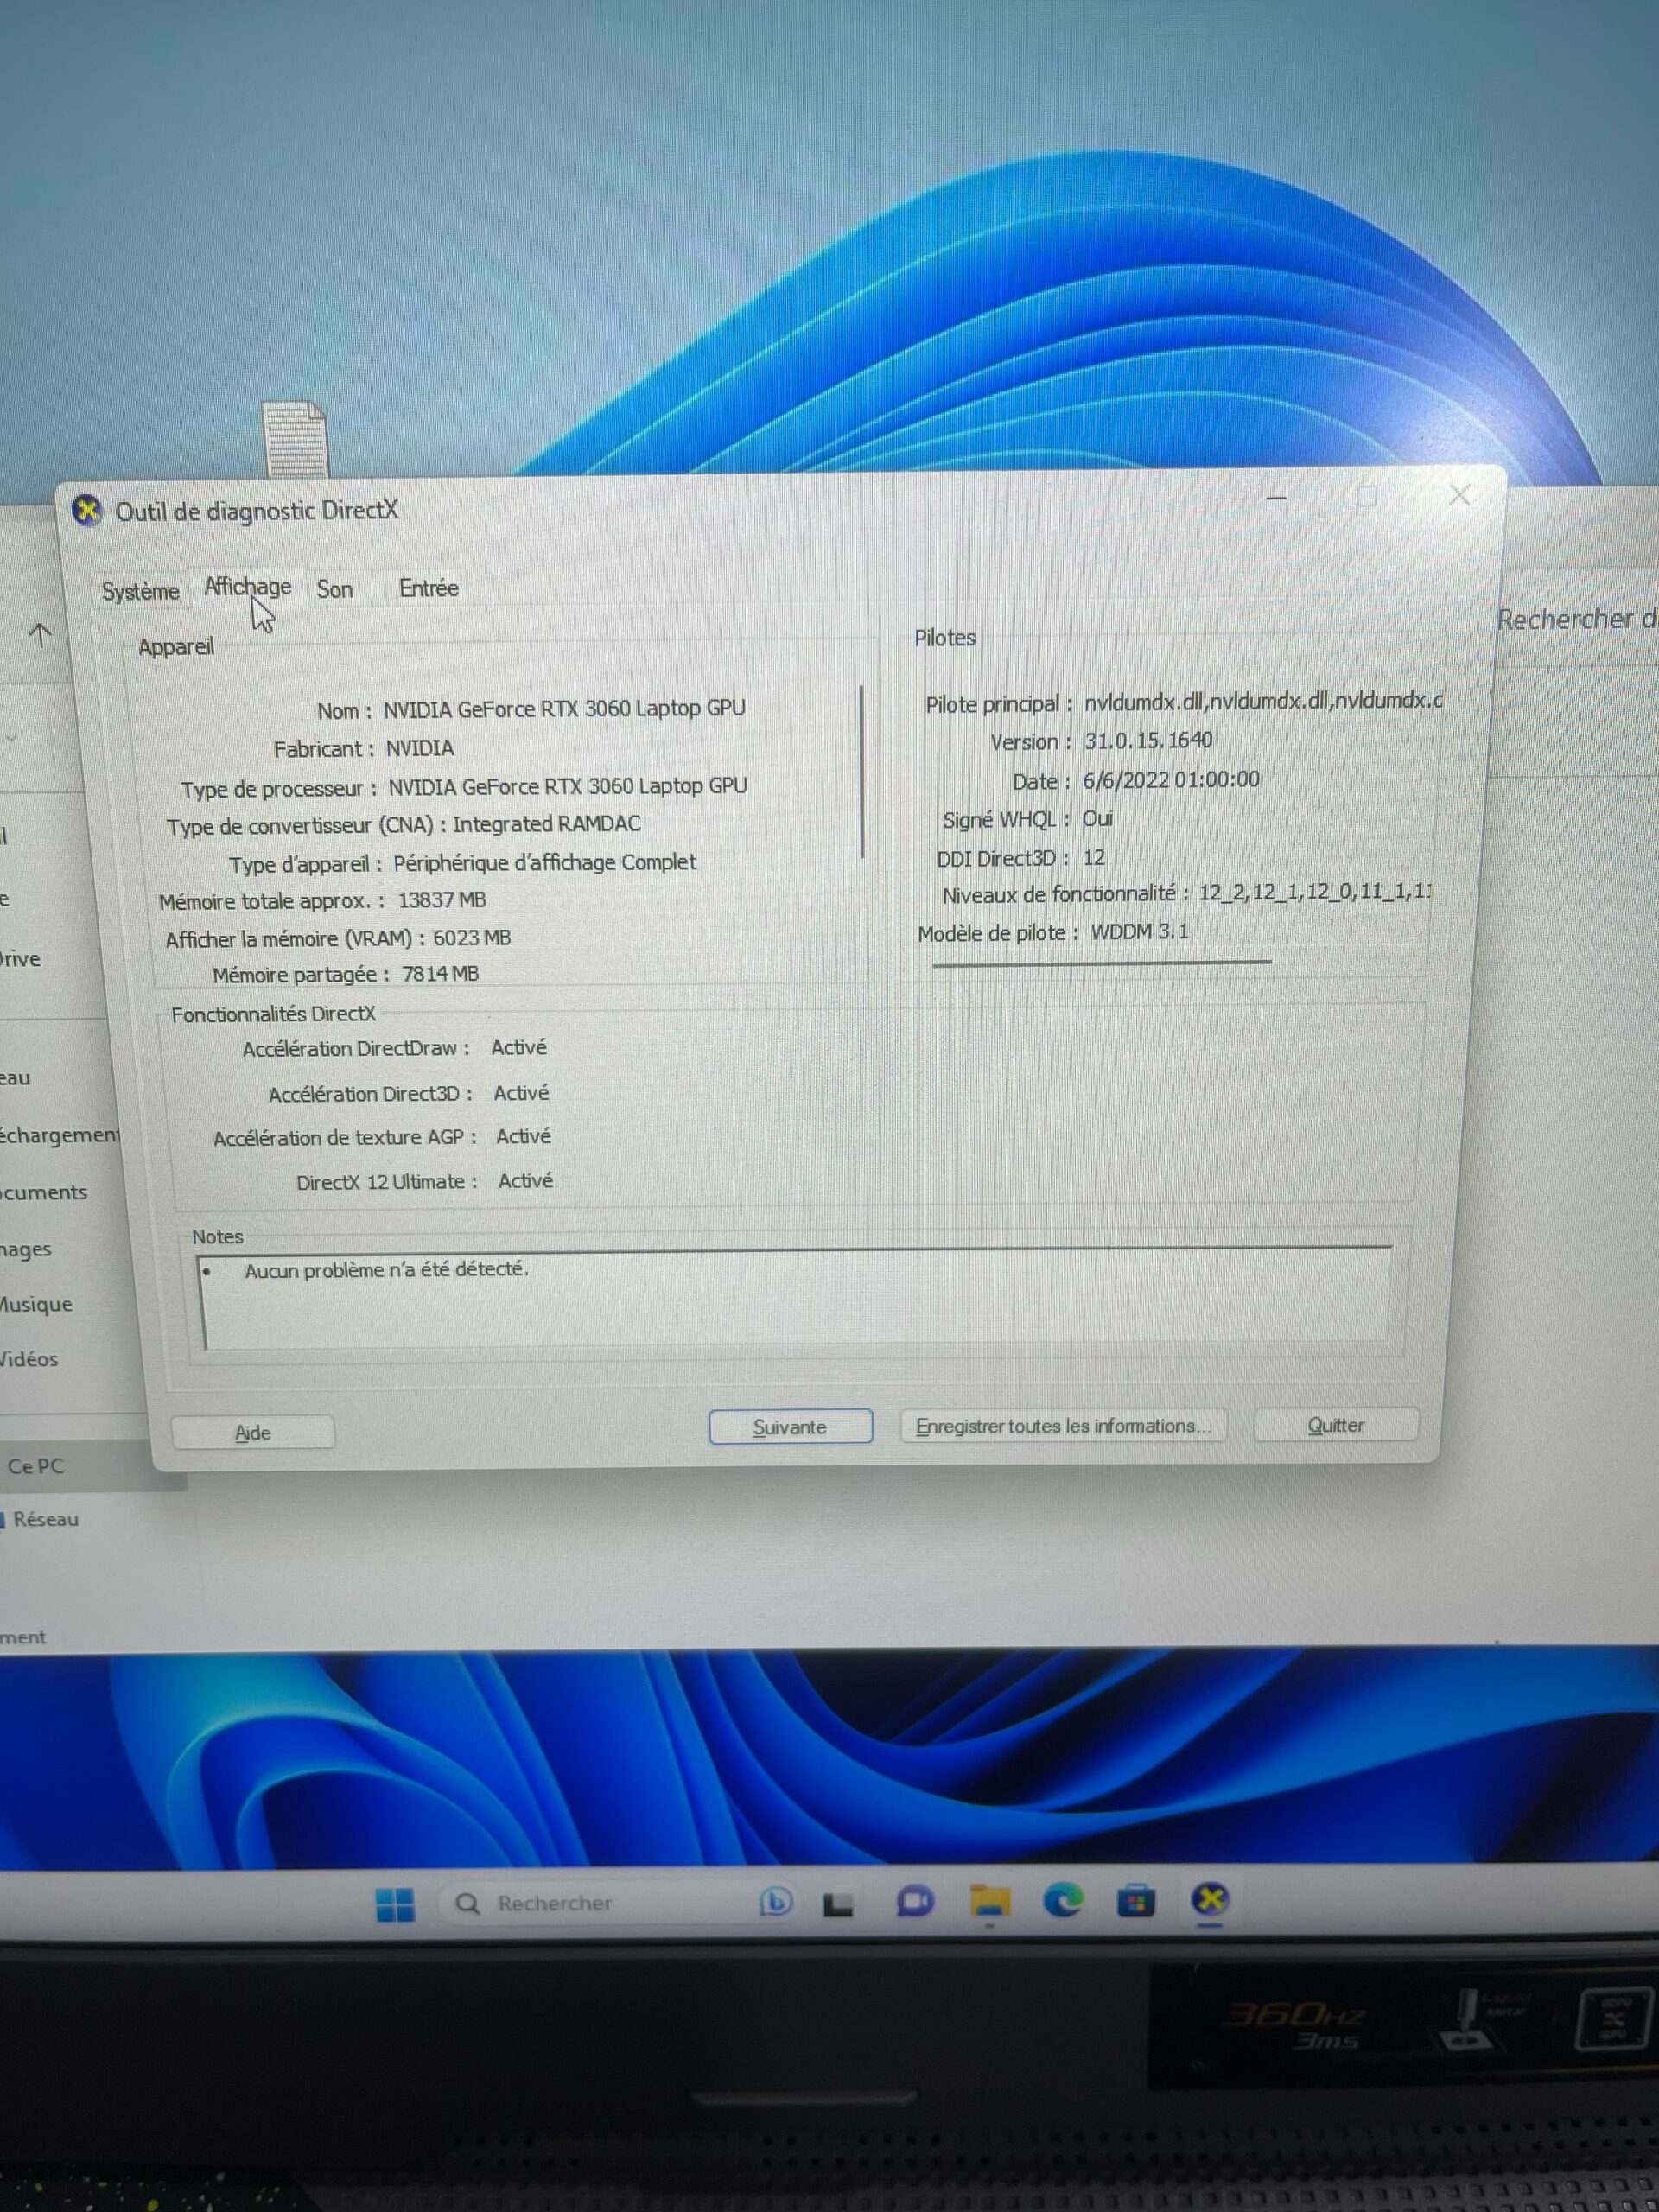
Task: Click the up arrow in File Explorer
Action: (x=40, y=634)
